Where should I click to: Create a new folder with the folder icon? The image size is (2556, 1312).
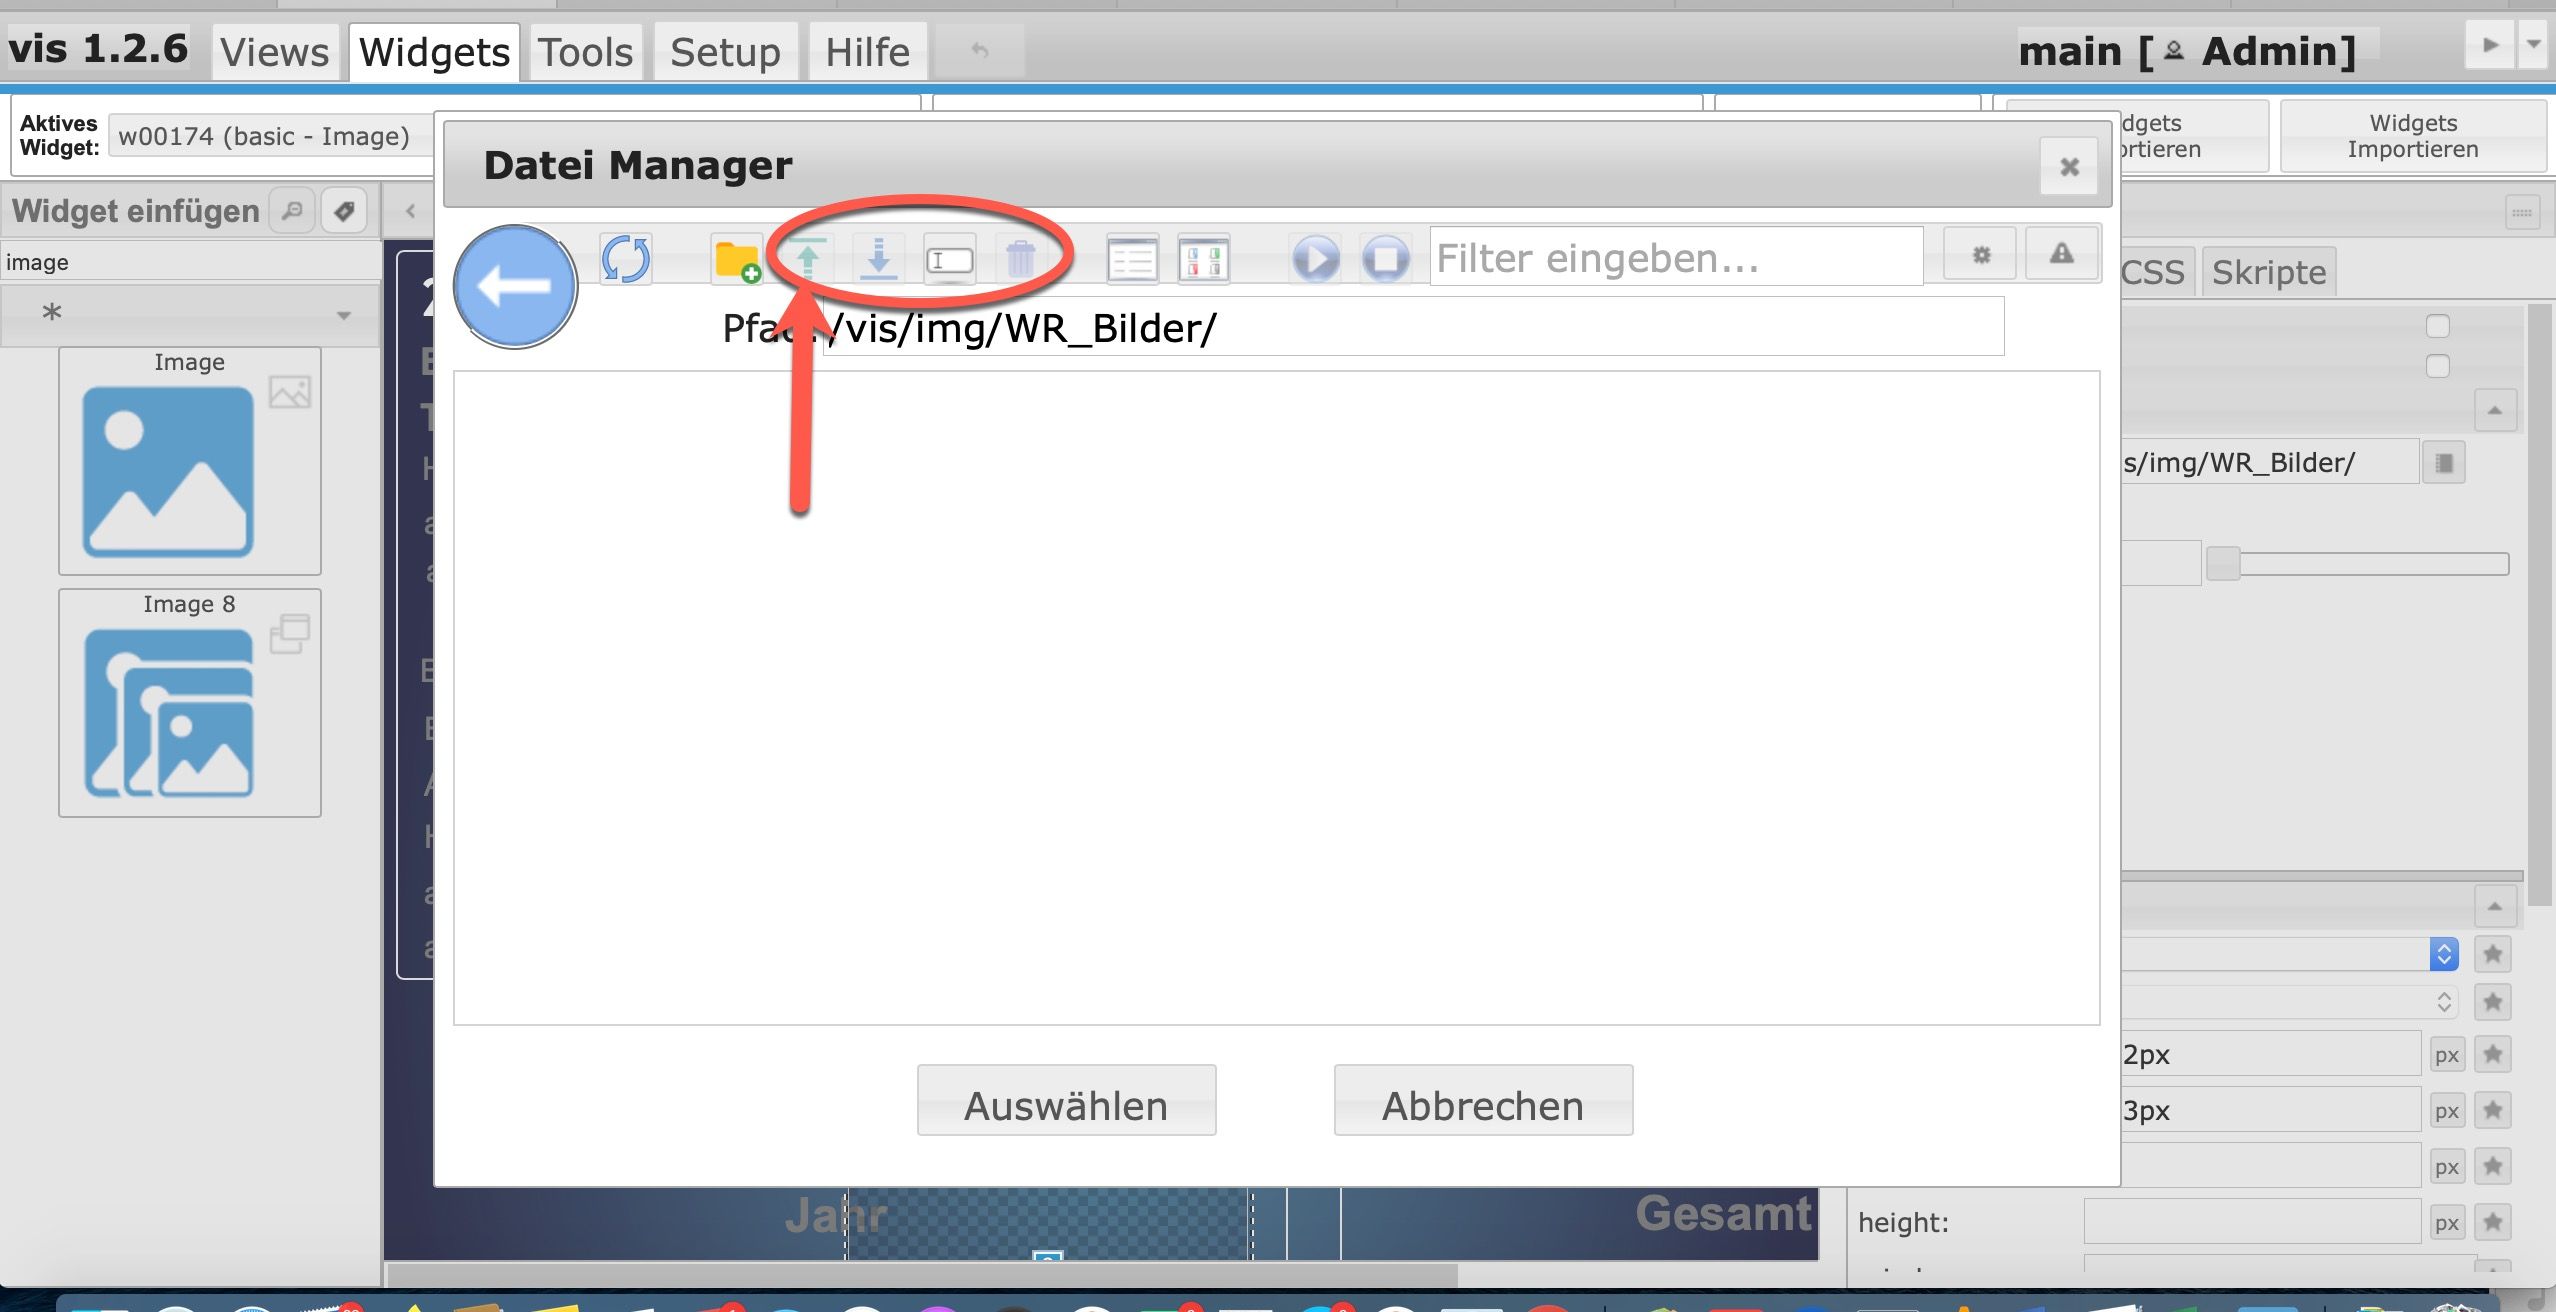(x=737, y=260)
